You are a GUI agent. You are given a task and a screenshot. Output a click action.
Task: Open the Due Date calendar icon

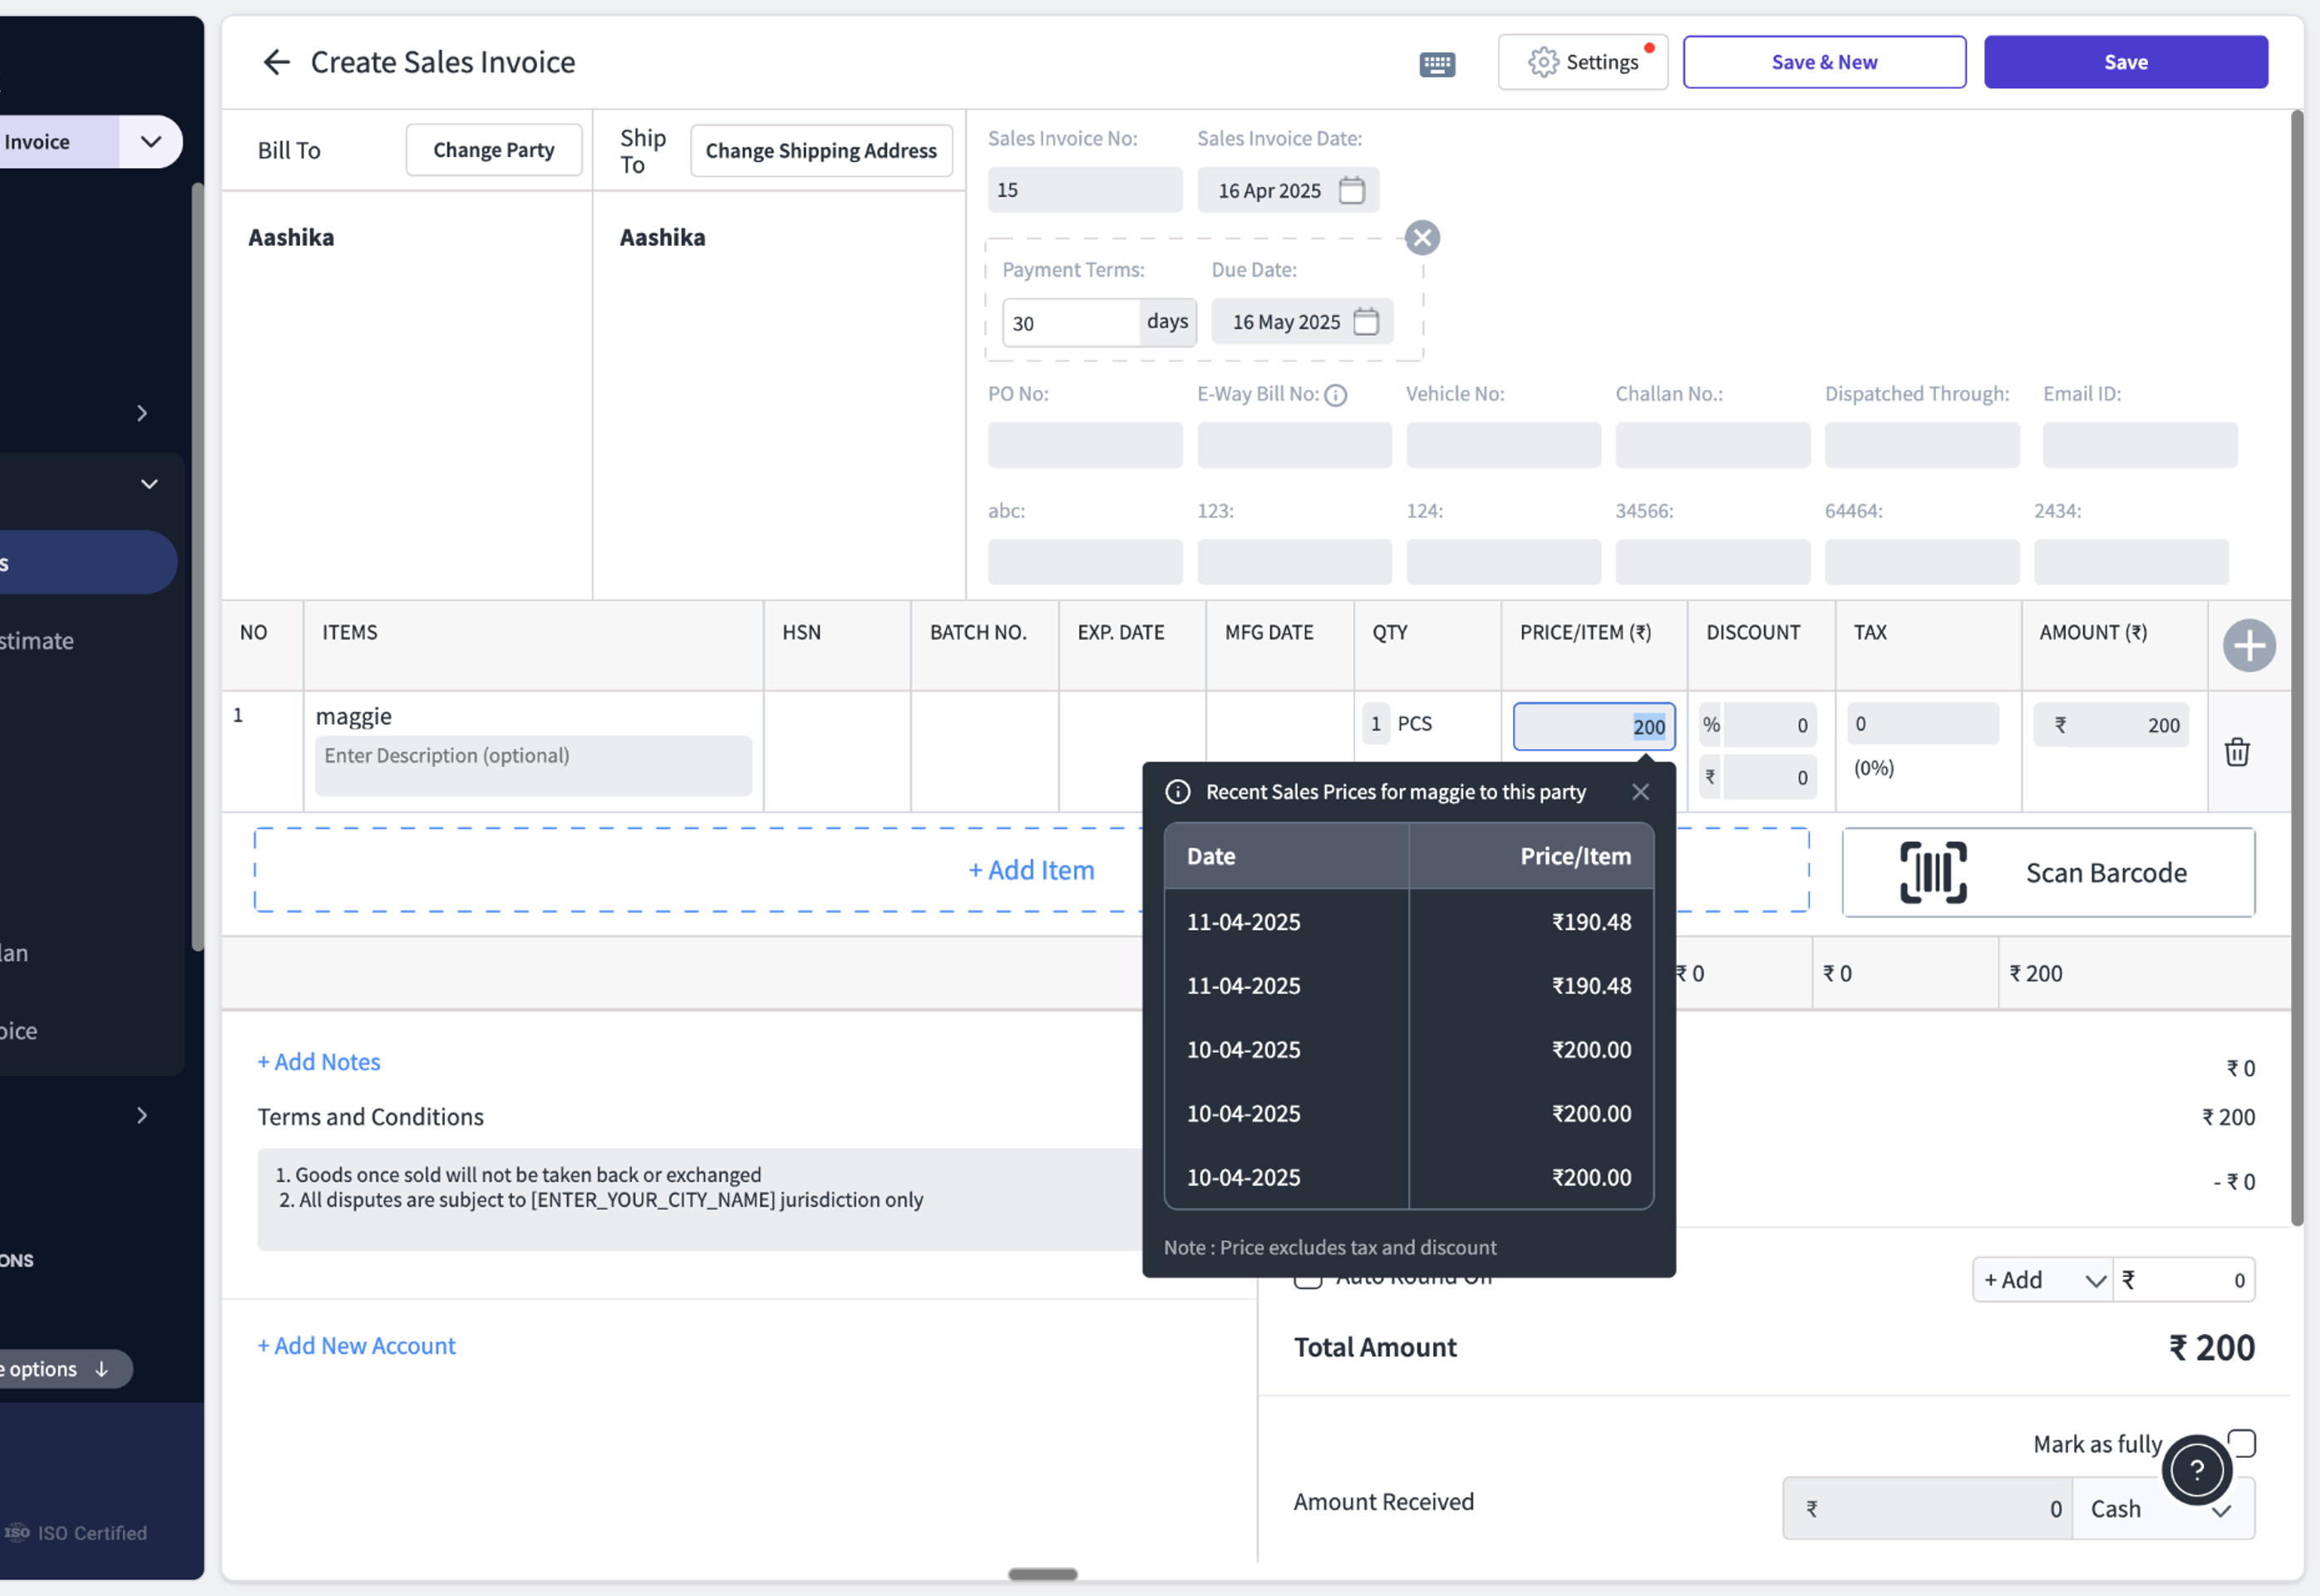(1365, 322)
